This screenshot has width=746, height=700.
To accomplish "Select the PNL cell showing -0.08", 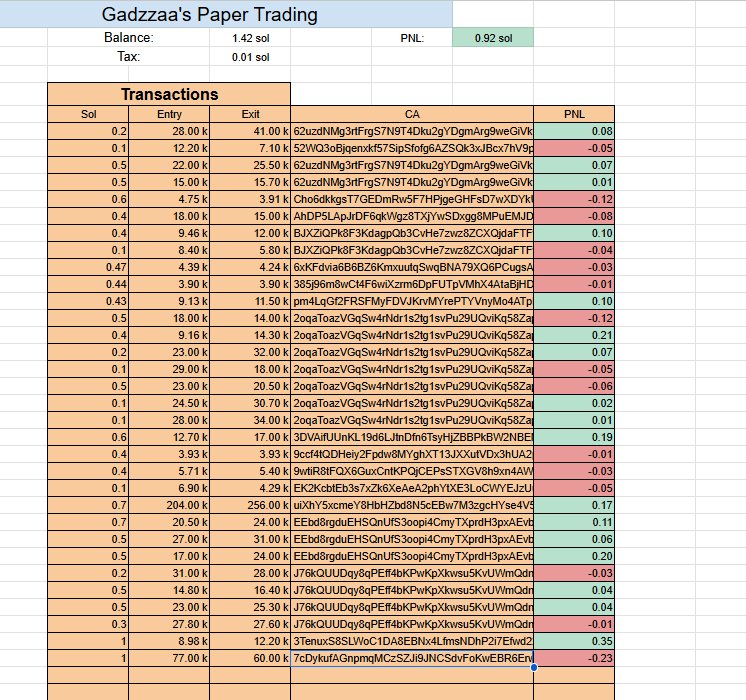I will (574, 217).
